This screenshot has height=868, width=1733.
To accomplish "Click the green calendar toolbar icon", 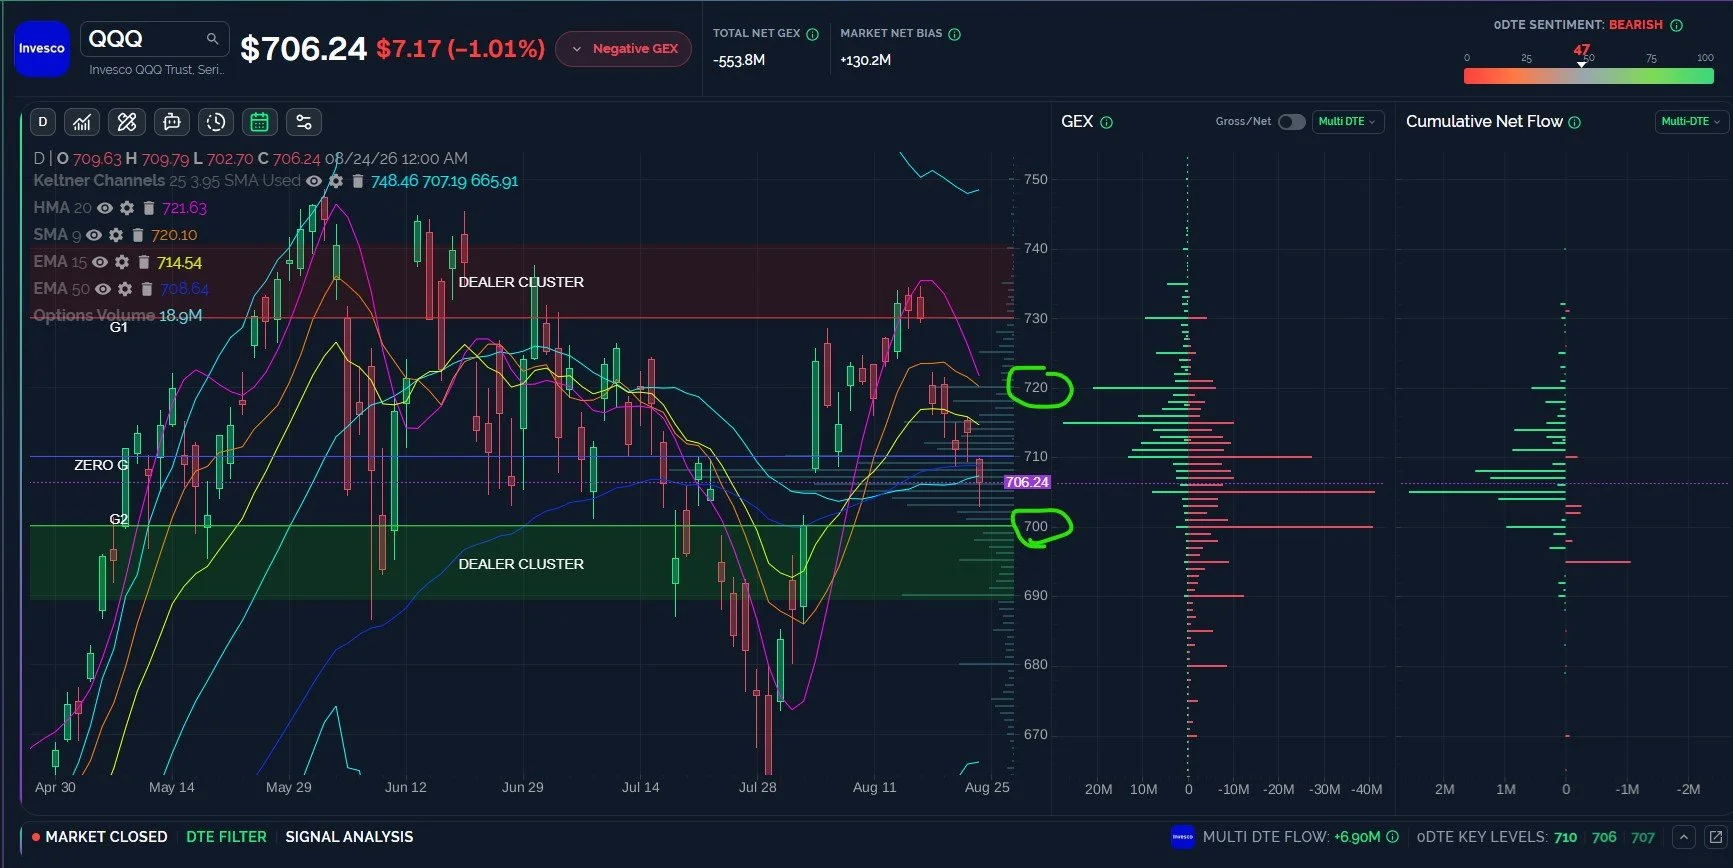I will pyautogui.click(x=259, y=122).
